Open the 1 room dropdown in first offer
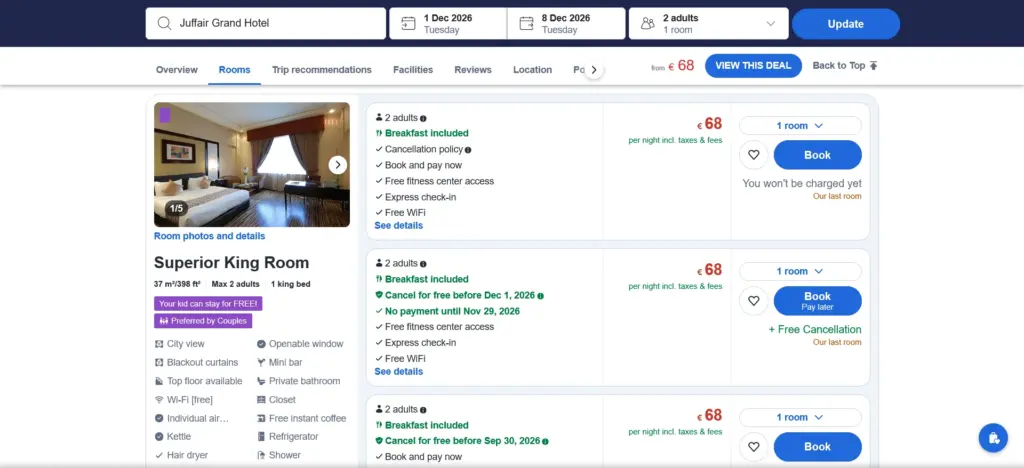The height and width of the screenshot is (468, 1024). click(800, 125)
